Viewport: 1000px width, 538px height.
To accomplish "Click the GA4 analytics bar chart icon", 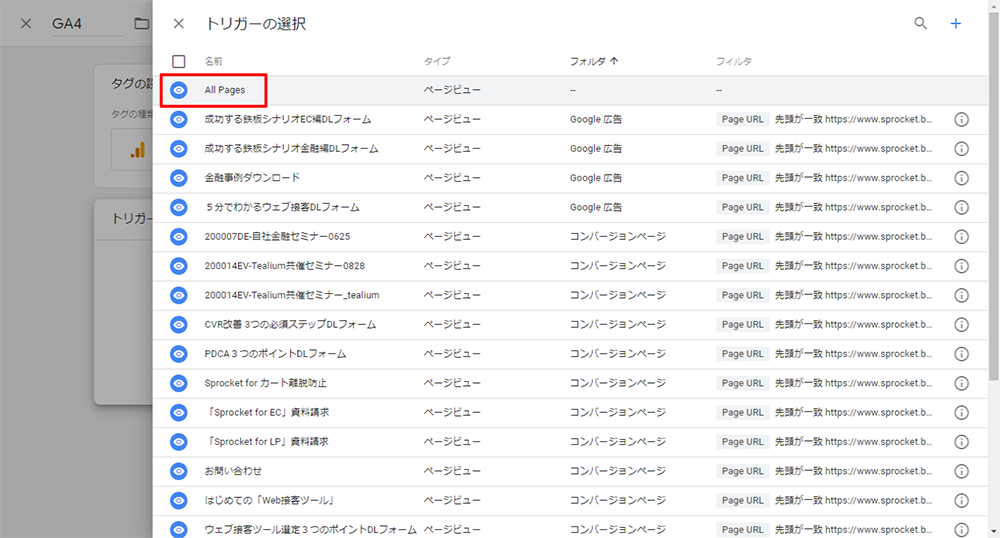I will [x=138, y=150].
